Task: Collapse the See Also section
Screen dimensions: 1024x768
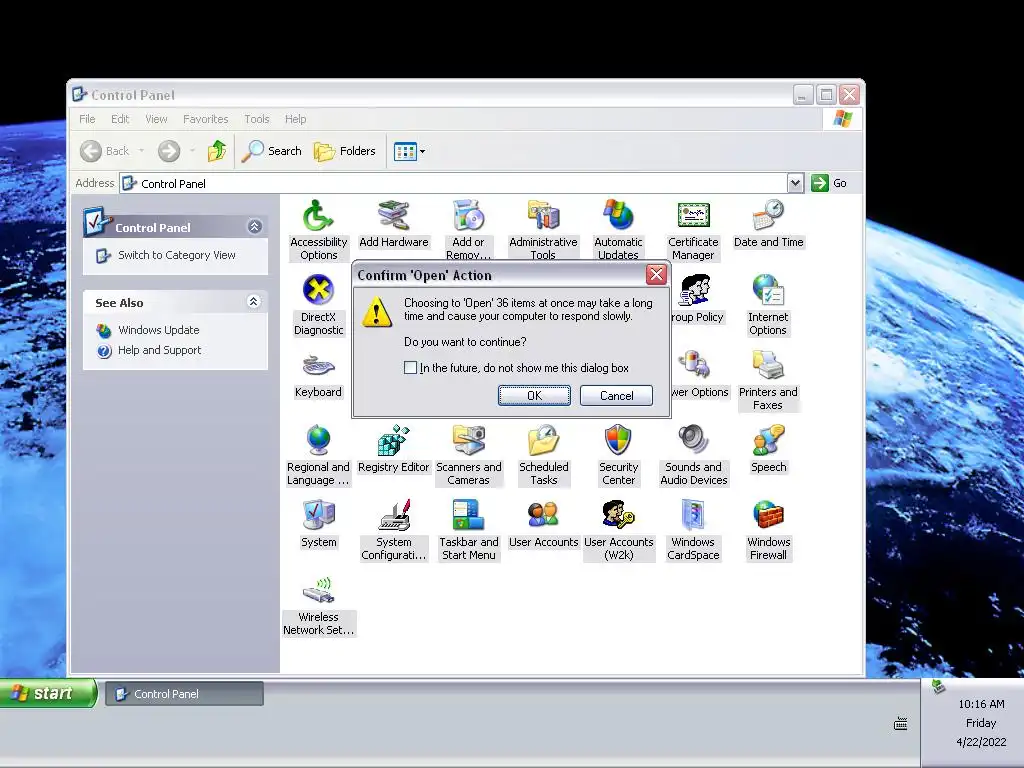Action: click(x=253, y=302)
